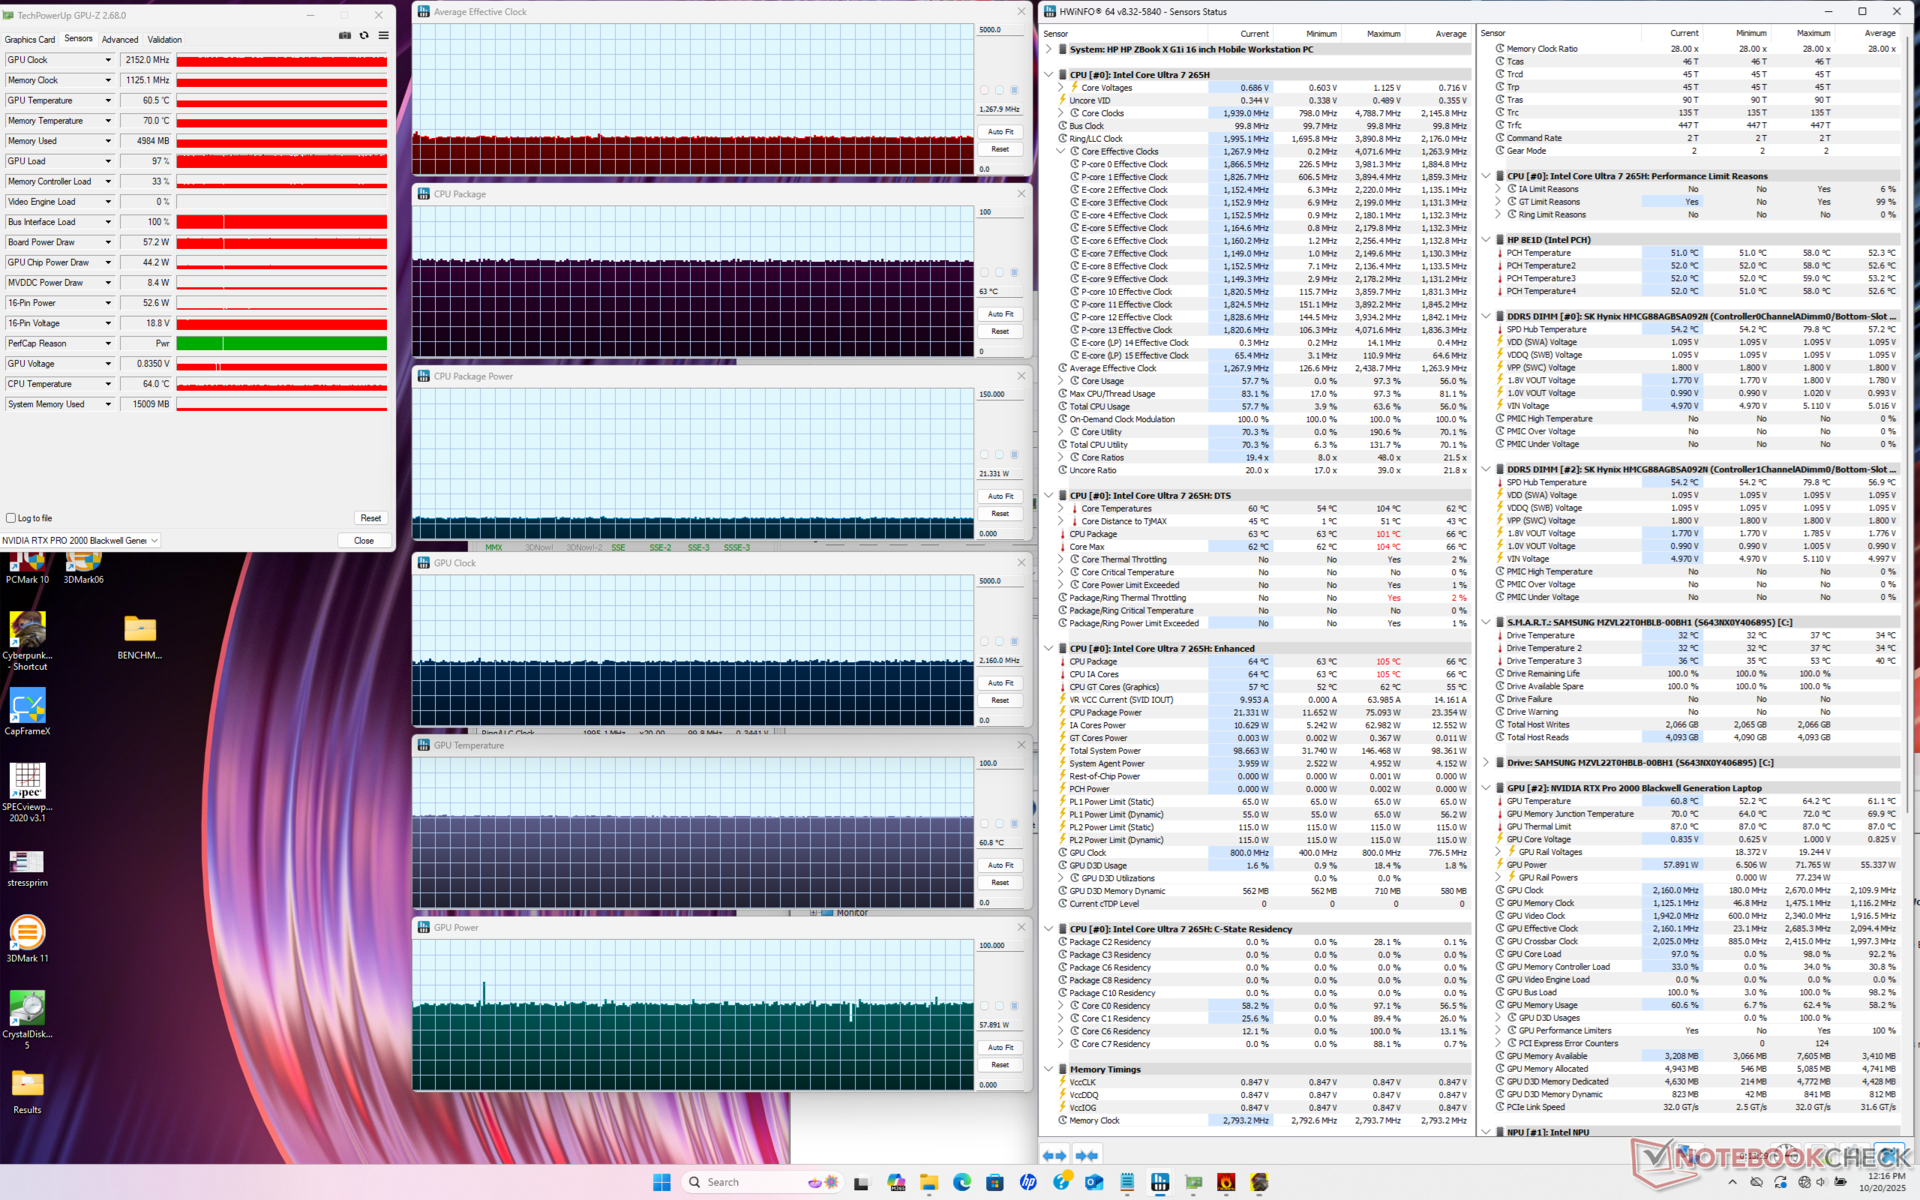Enable Log to file checkbox
Viewport: 1920px width, 1200px height.
tap(11, 518)
